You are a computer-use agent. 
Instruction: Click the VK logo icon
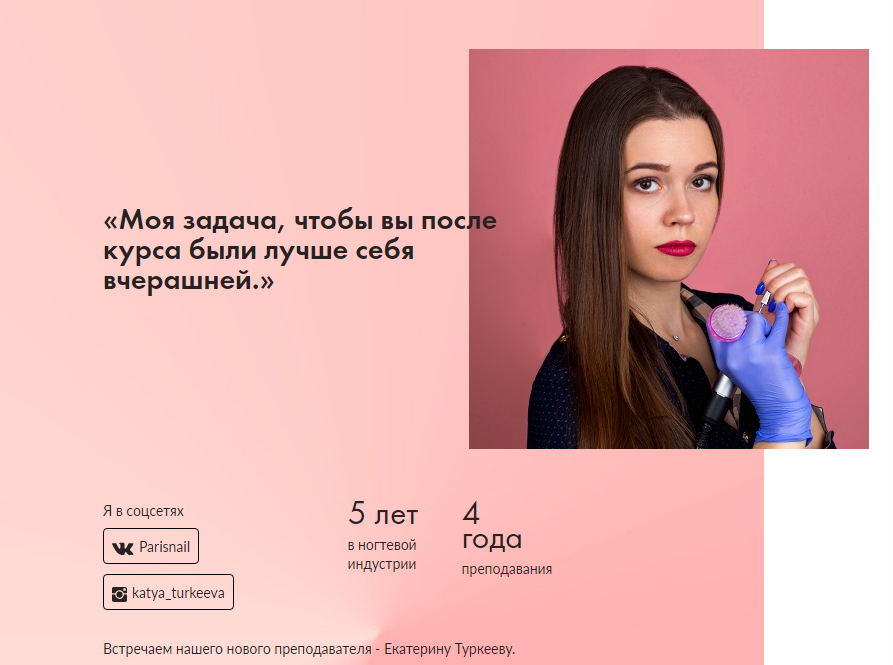122,548
